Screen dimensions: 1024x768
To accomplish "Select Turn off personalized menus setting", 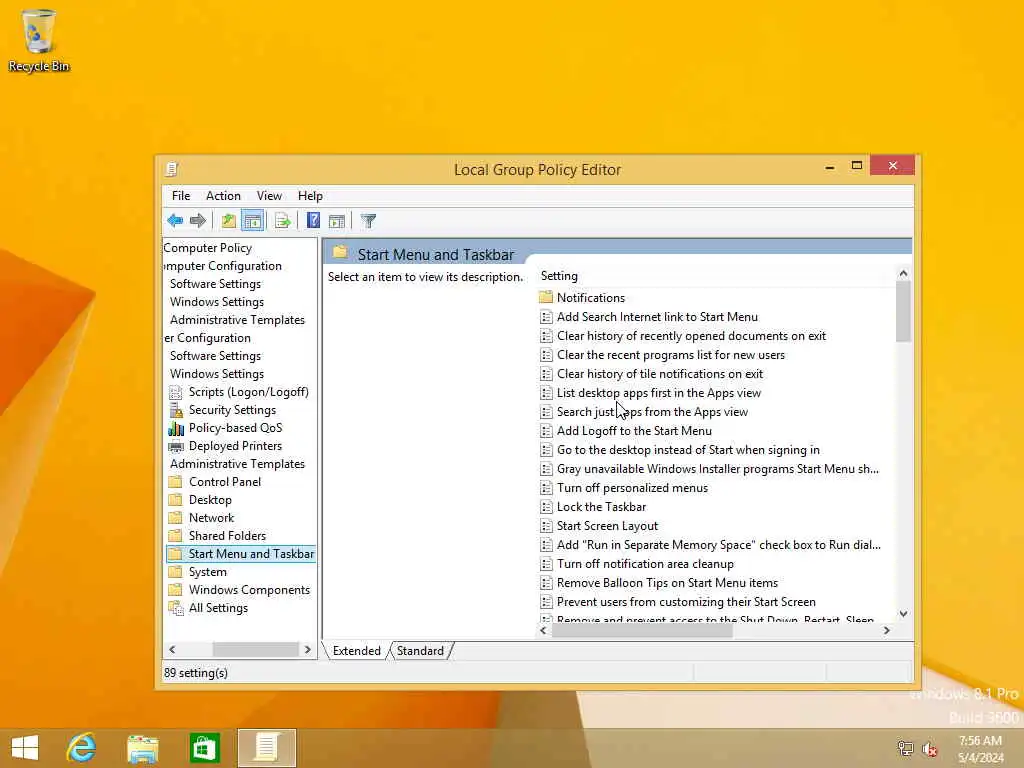I will [632, 488].
